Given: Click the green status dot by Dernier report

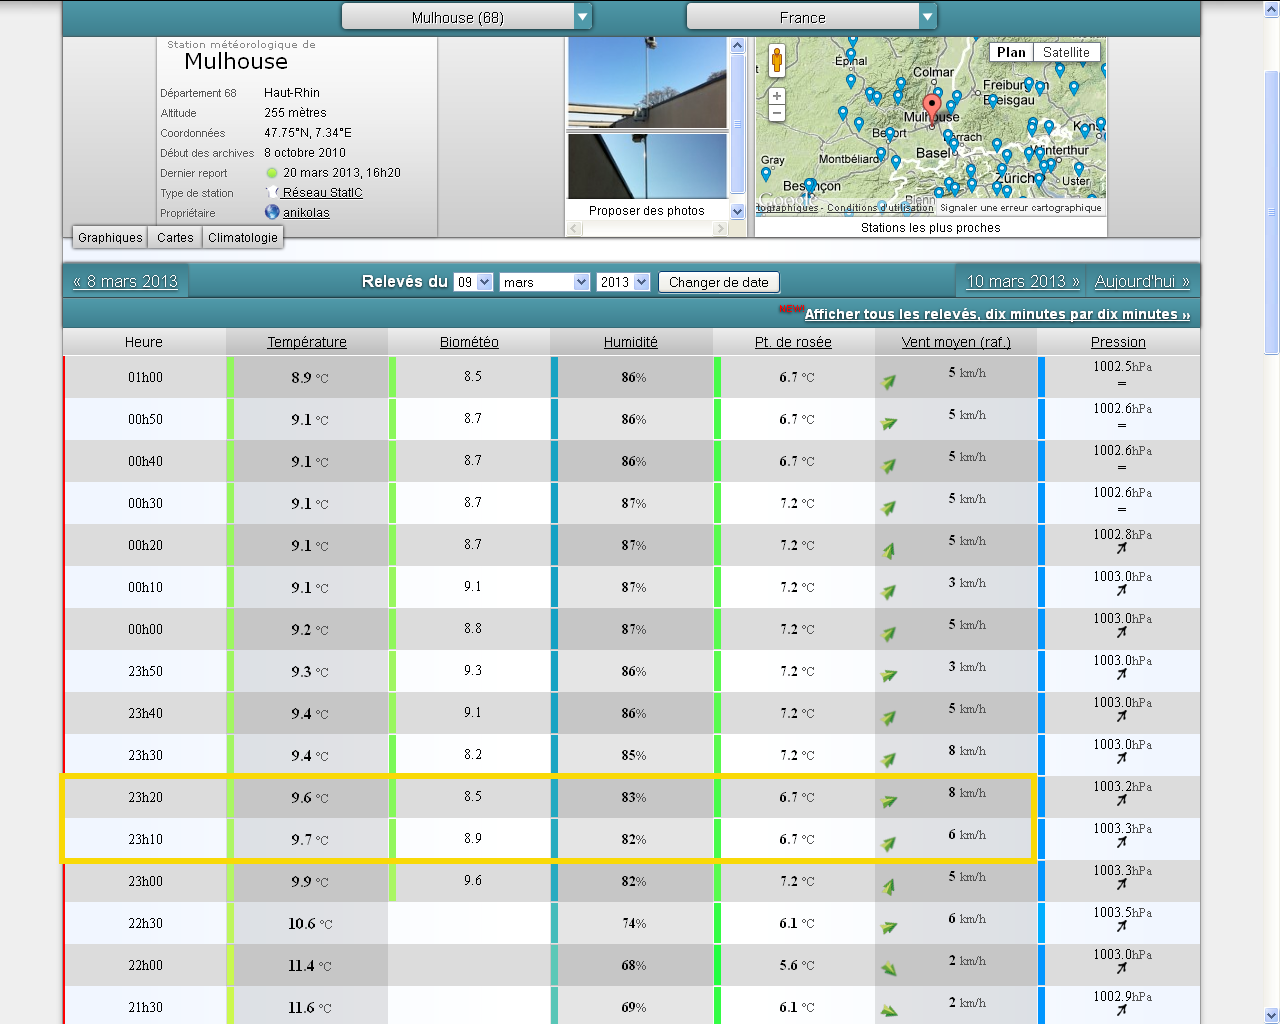Looking at the screenshot, I should (x=271, y=173).
